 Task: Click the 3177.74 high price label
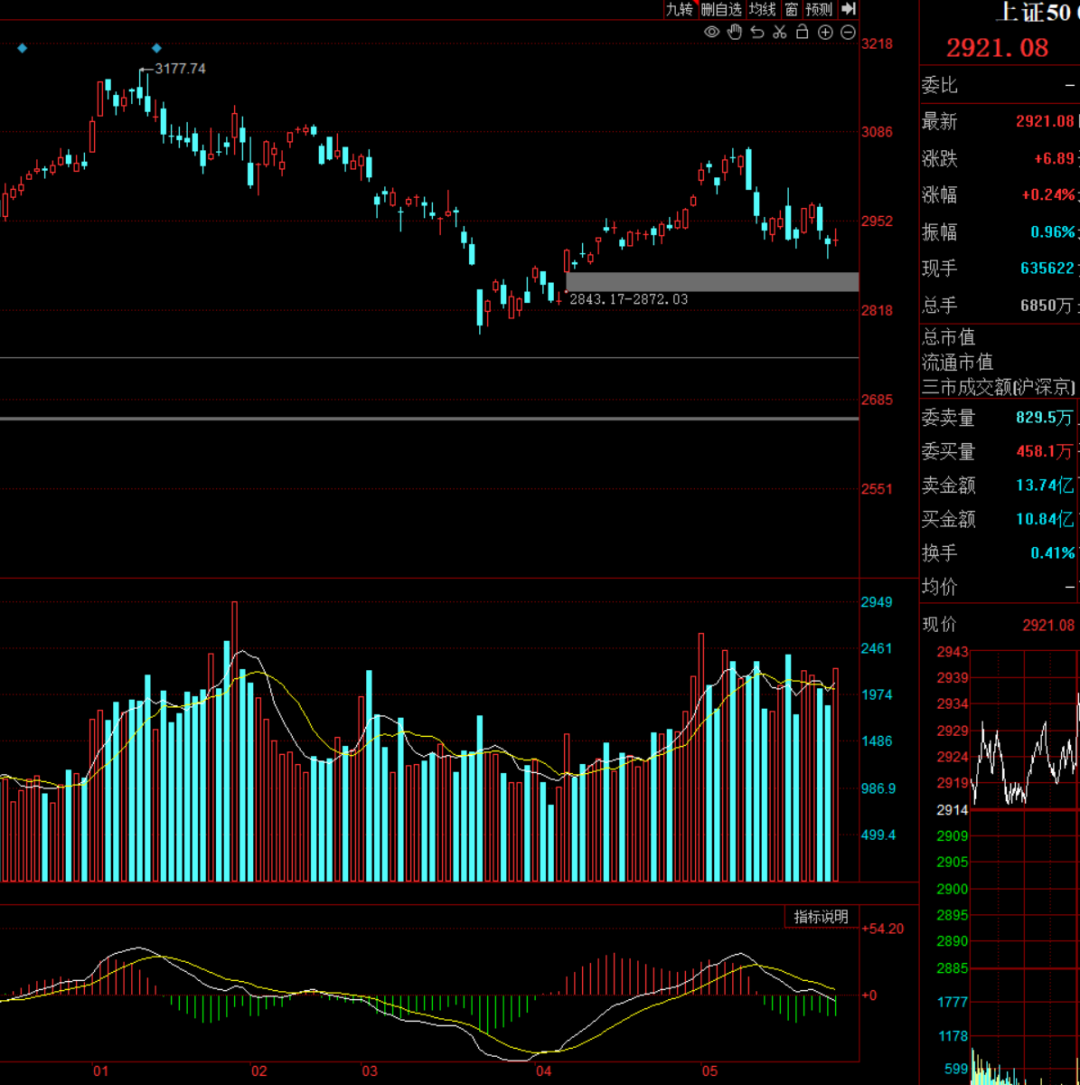(x=180, y=69)
